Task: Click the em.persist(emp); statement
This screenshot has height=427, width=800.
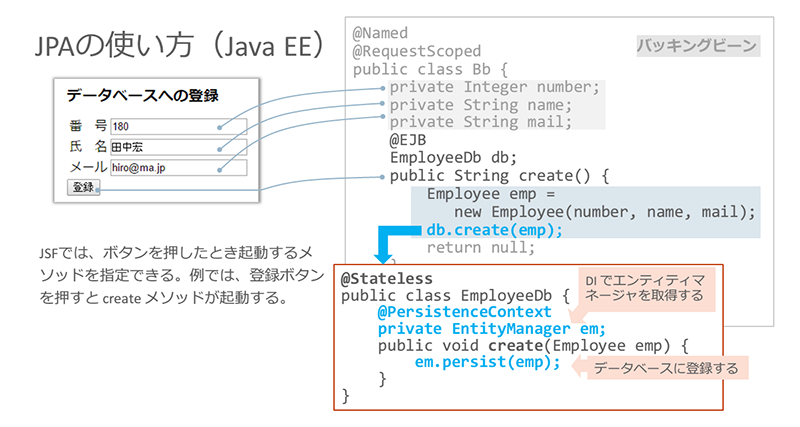Action: 488,362
